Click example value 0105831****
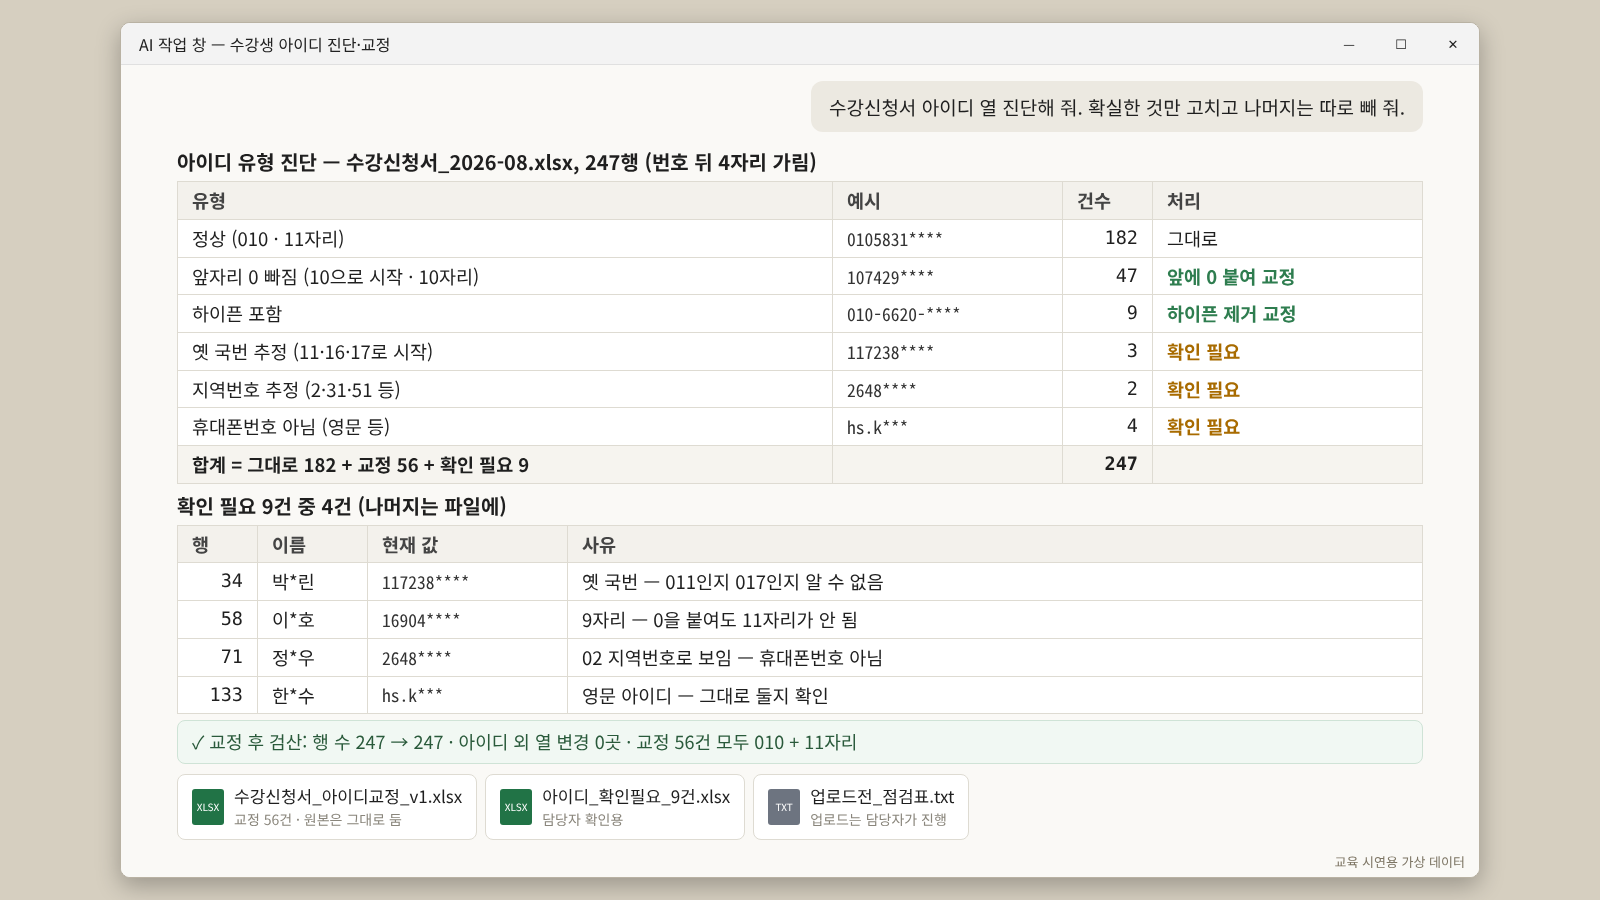1600x900 pixels. pos(894,240)
